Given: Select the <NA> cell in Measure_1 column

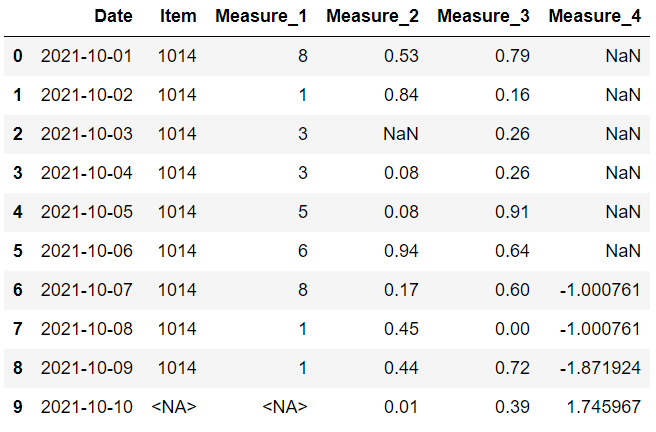Looking at the screenshot, I should click(x=285, y=407).
